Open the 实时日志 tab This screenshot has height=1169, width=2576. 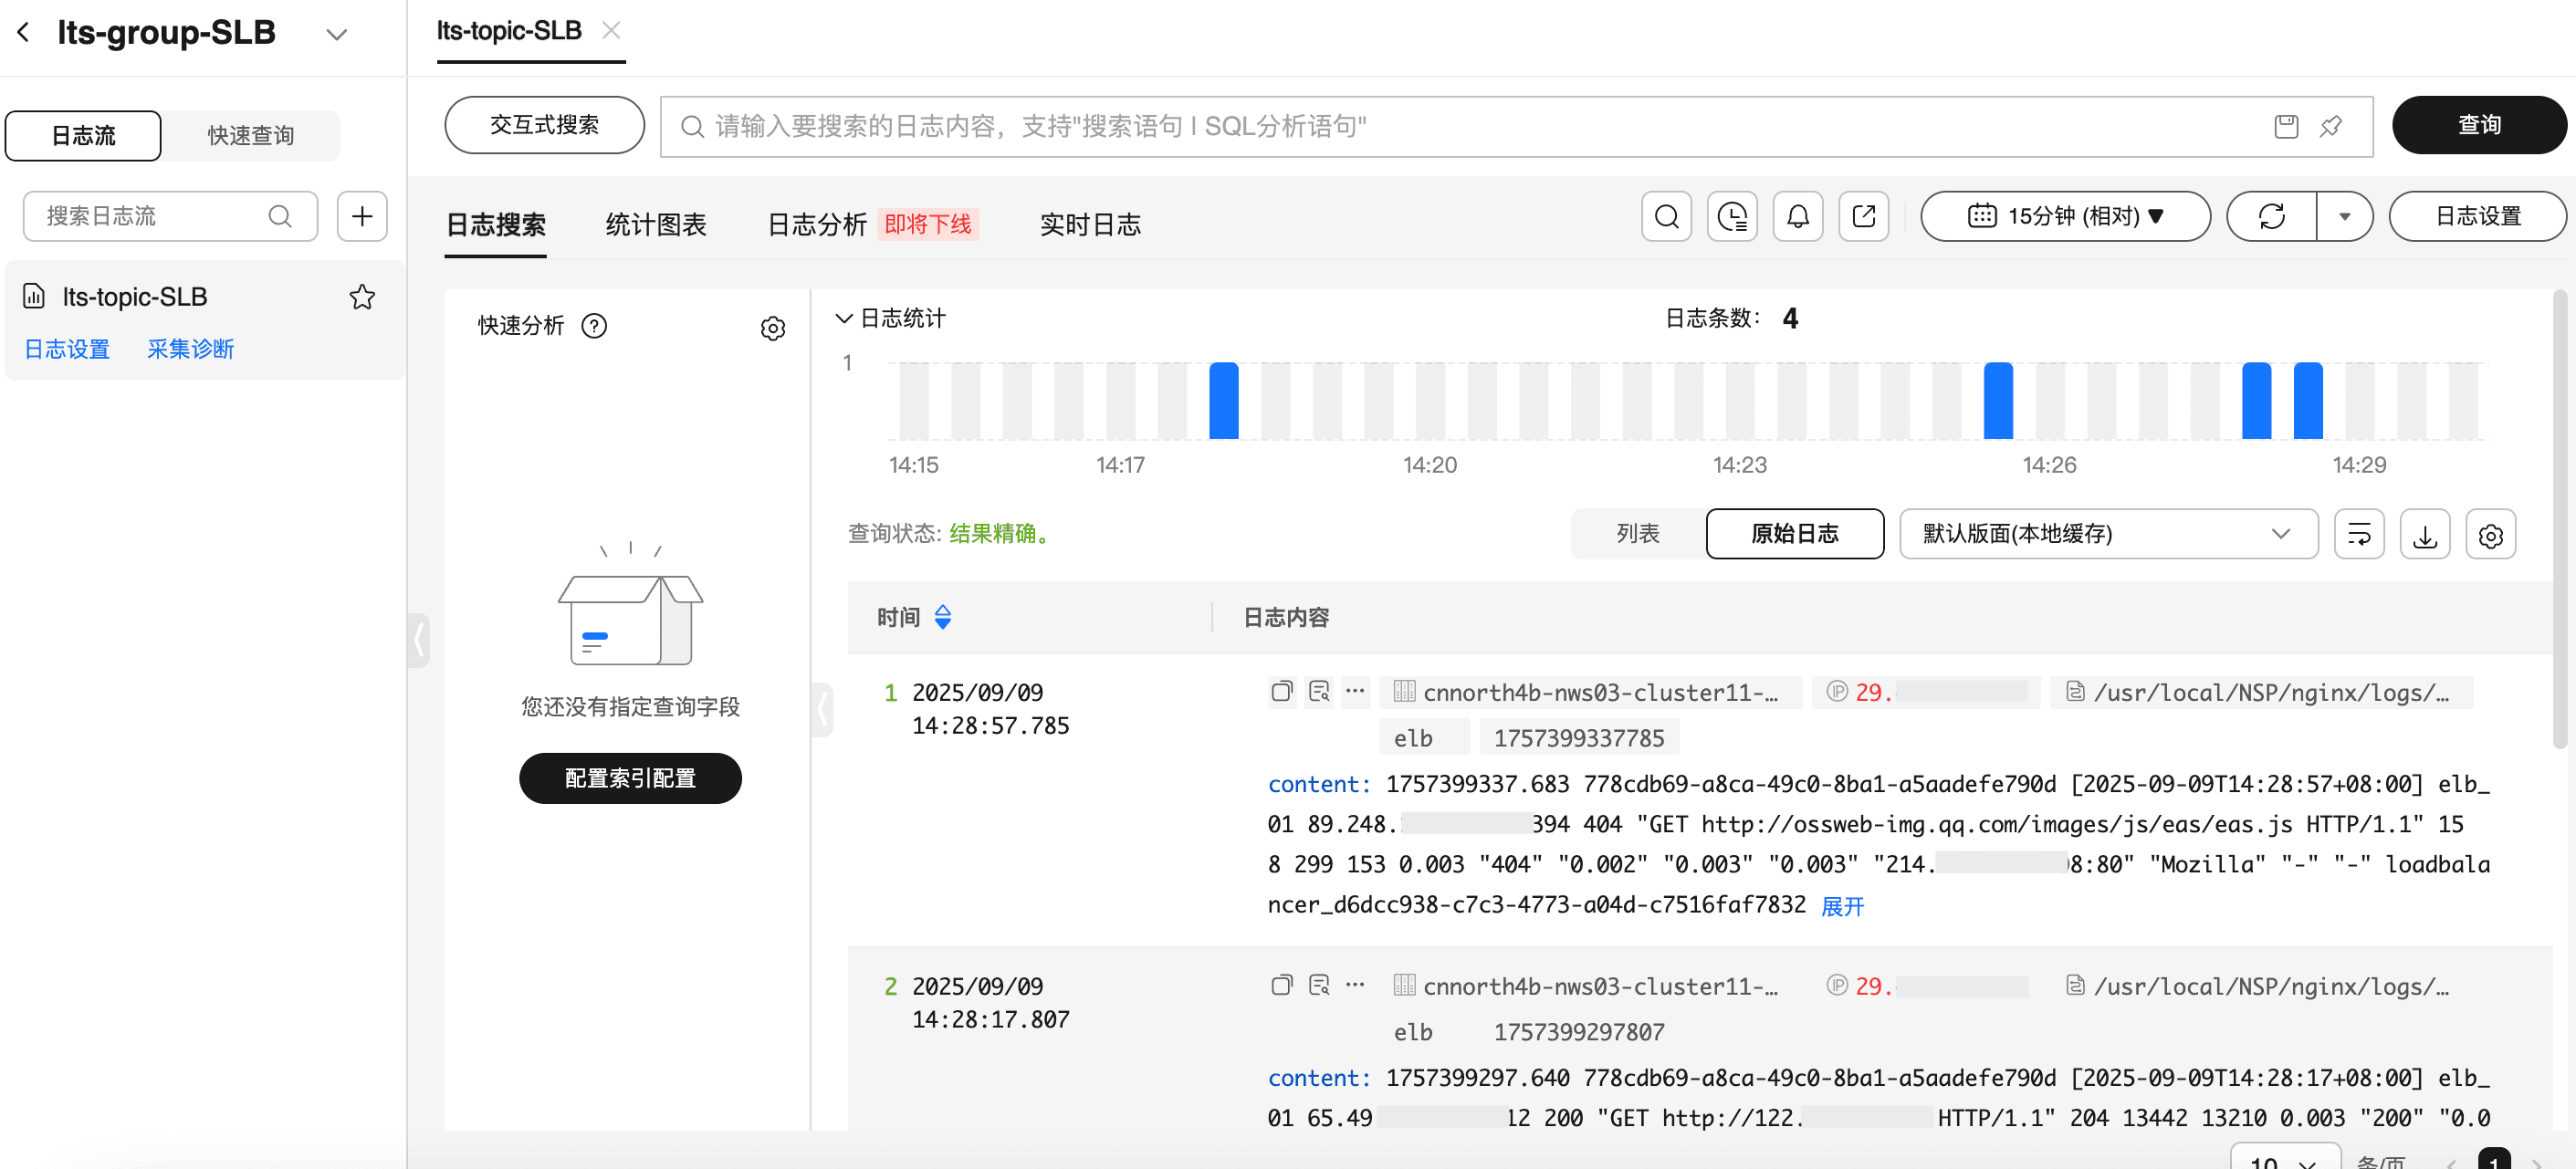click(1089, 224)
